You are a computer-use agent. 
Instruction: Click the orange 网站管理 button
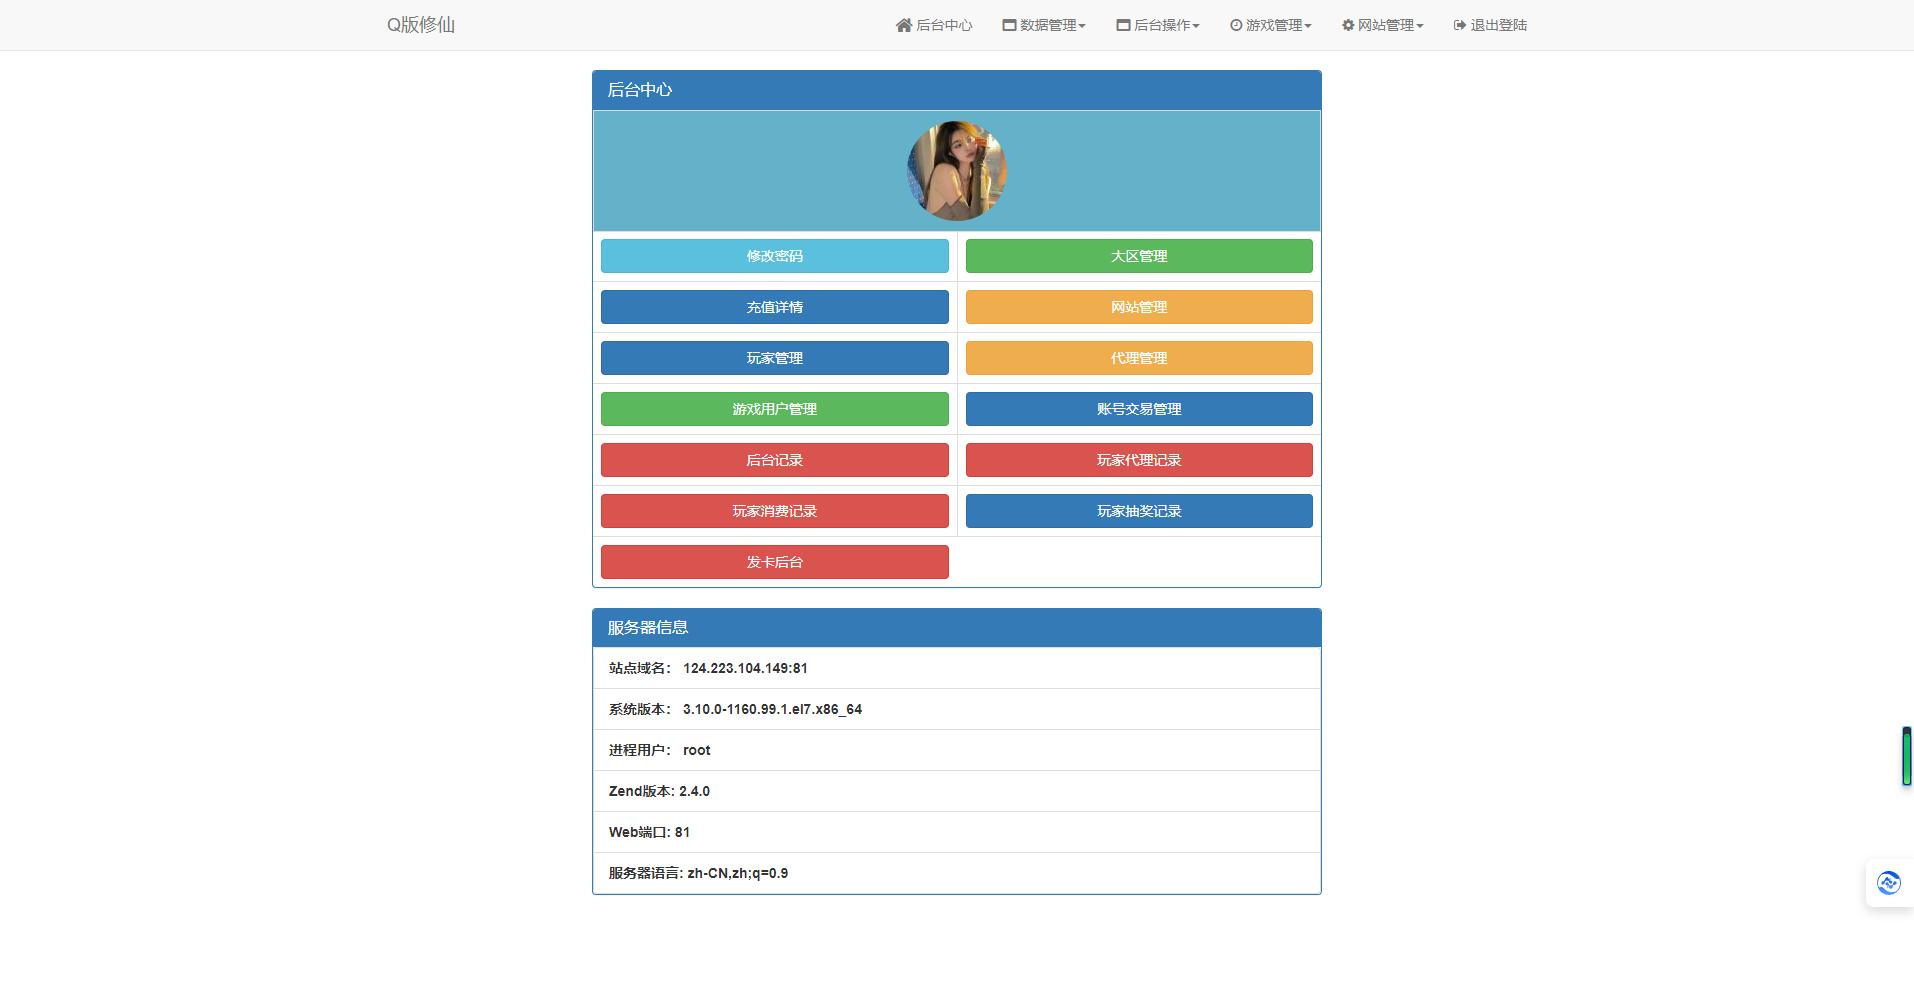[1139, 307]
